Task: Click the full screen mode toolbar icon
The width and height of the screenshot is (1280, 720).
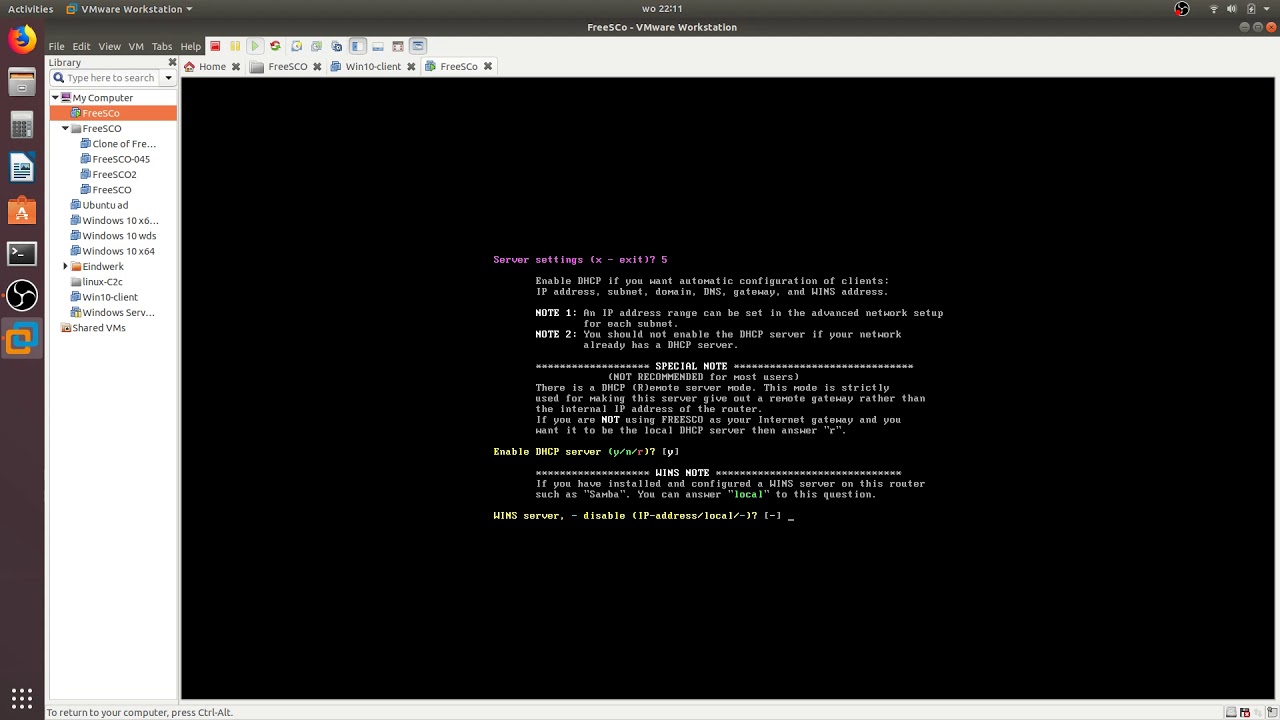Action: [398, 46]
